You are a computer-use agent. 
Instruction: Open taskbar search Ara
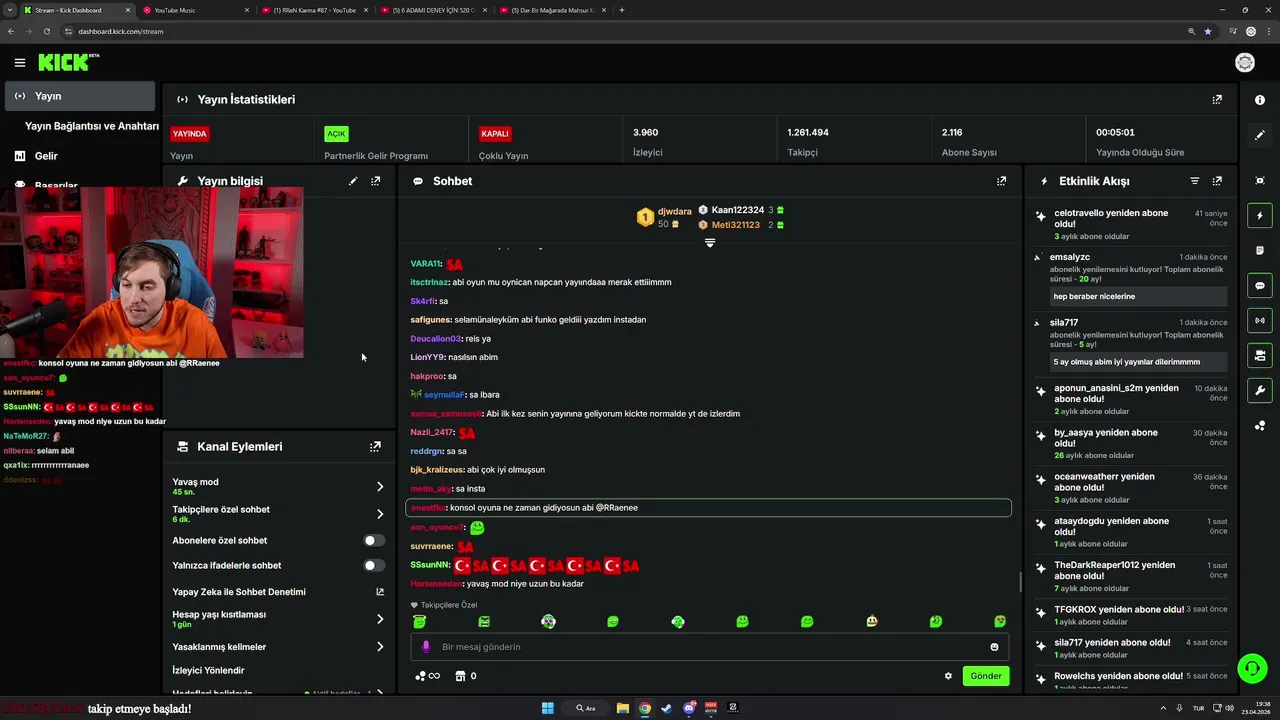point(586,708)
